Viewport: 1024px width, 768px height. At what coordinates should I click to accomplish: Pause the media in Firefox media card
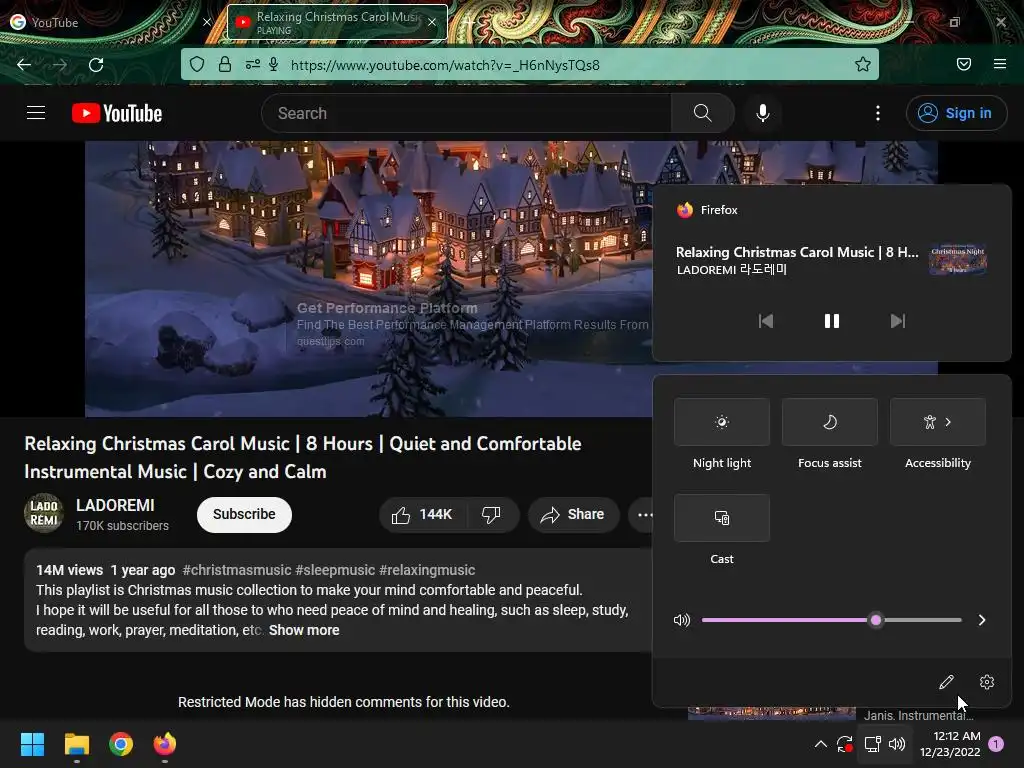click(831, 321)
